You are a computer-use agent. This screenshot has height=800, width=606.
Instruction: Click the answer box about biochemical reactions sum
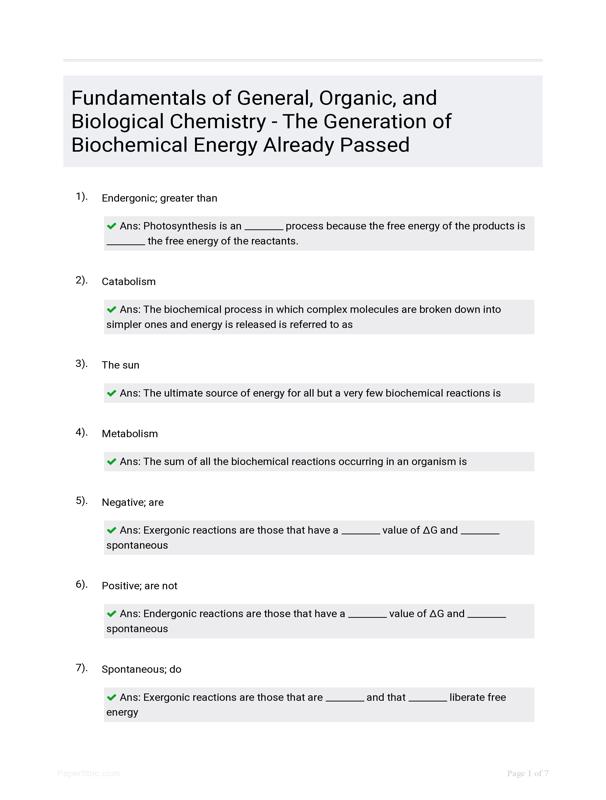[x=319, y=462]
